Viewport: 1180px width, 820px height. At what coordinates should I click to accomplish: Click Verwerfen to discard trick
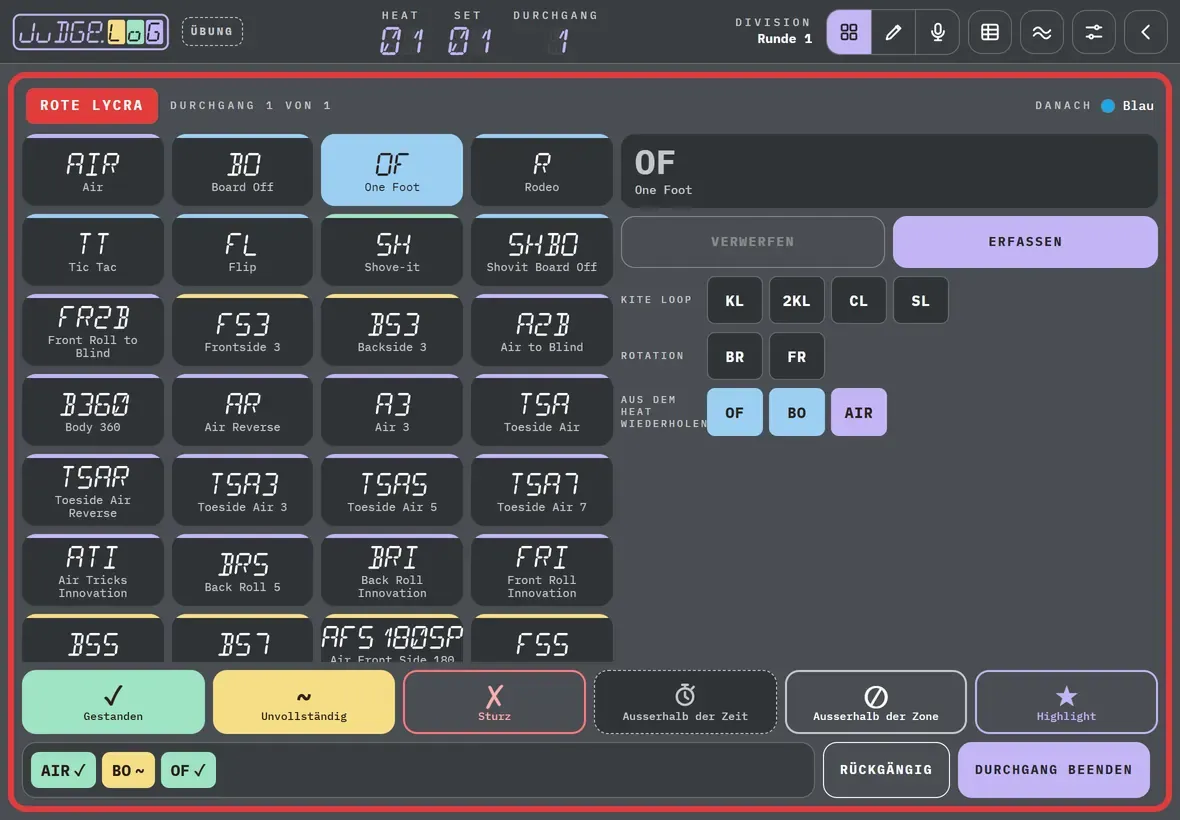pos(753,241)
